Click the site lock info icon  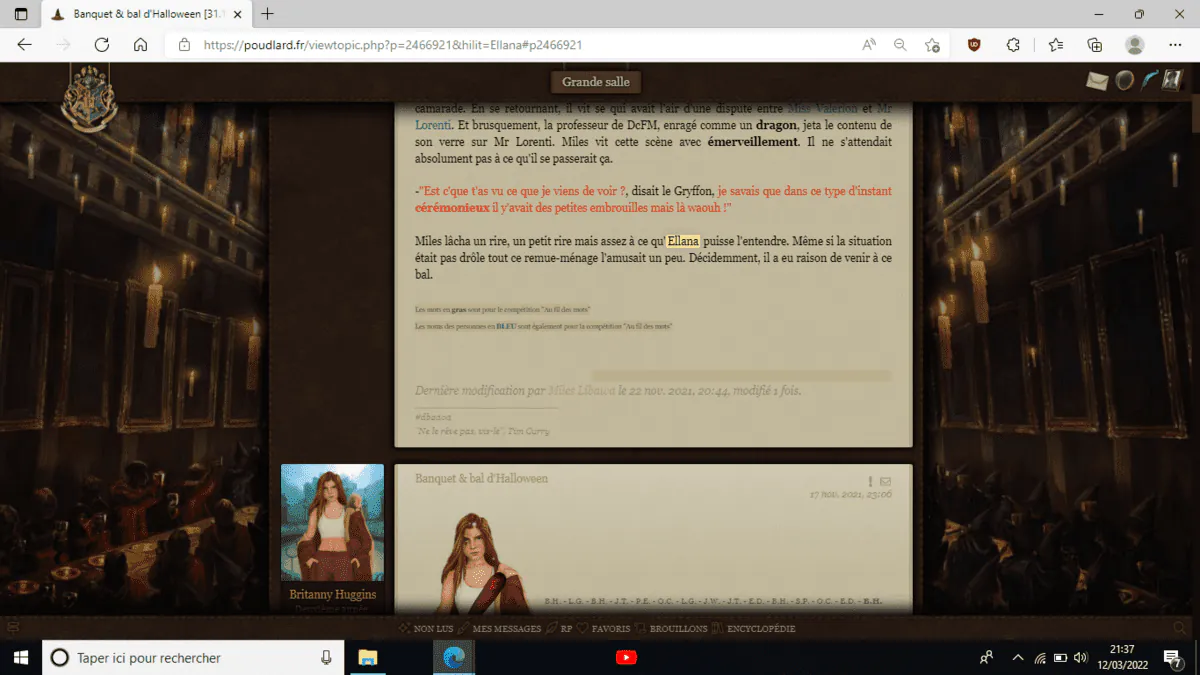click(184, 45)
